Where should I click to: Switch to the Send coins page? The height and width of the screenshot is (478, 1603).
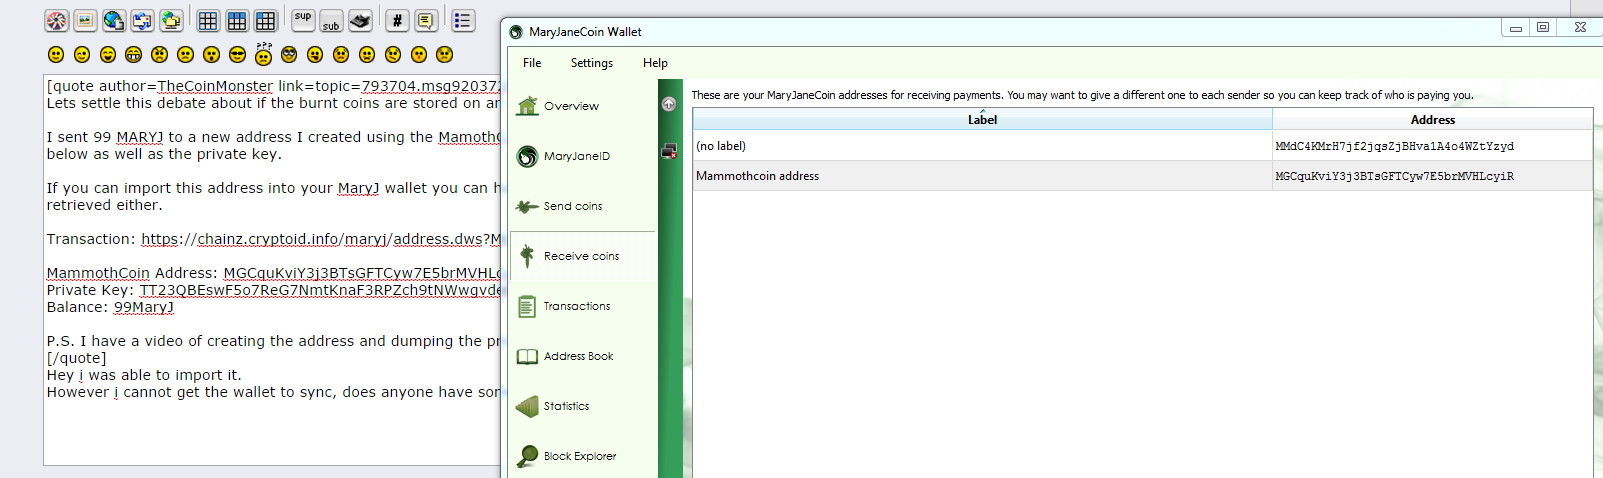pyautogui.click(x=584, y=206)
